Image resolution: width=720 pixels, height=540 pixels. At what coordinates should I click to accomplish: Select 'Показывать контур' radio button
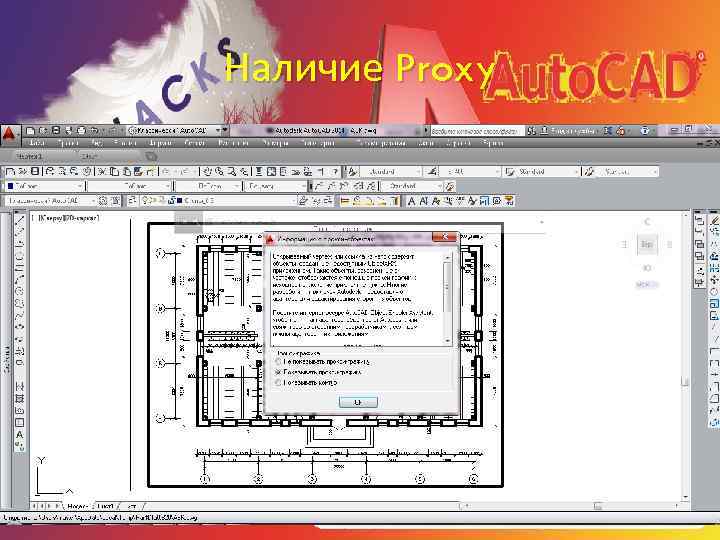tap(278, 382)
